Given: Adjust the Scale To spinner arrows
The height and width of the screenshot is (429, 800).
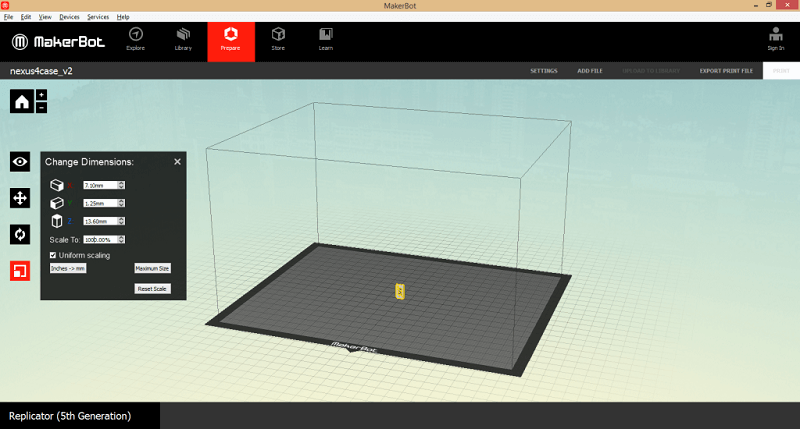Looking at the screenshot, I should tap(121, 239).
